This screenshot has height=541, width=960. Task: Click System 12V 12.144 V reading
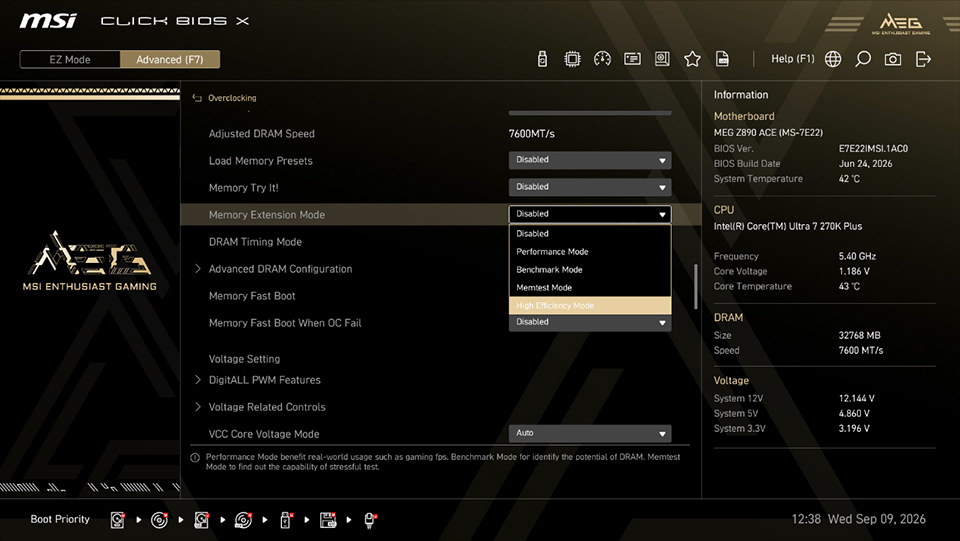(x=857, y=398)
